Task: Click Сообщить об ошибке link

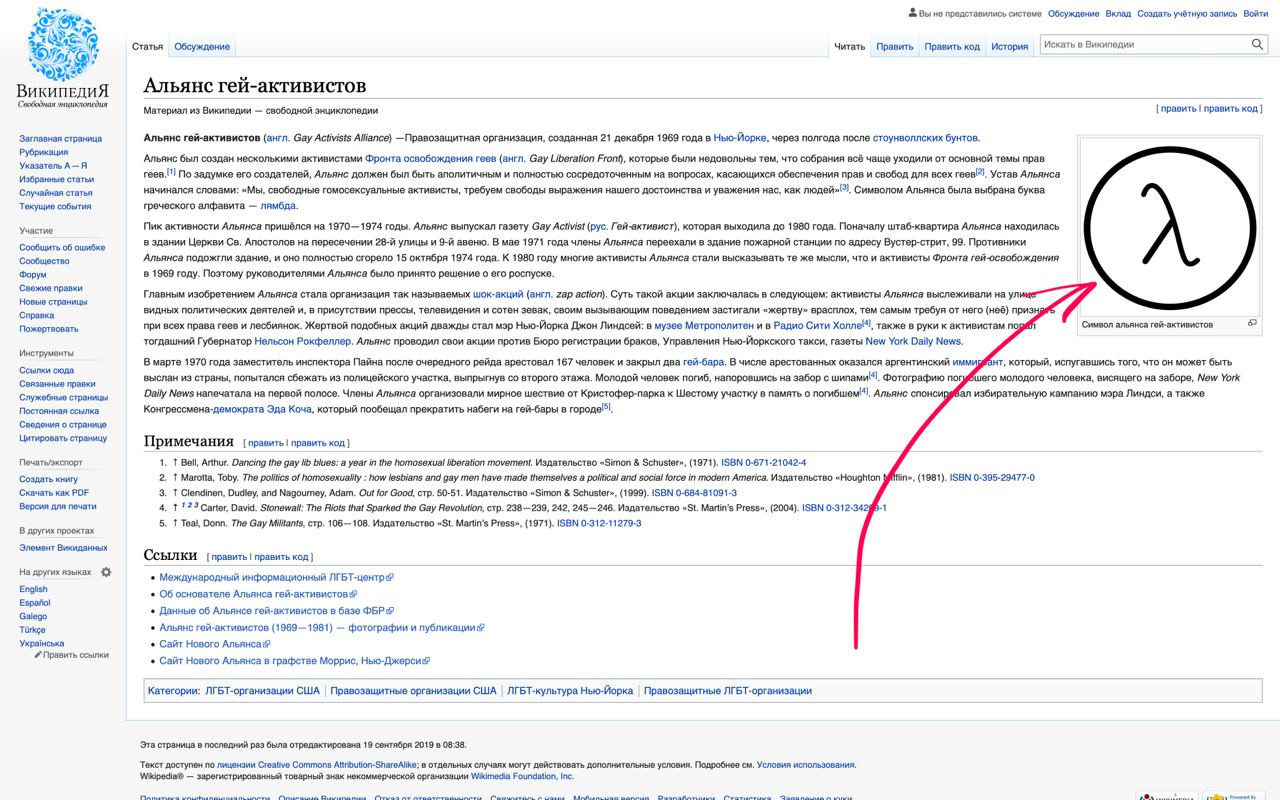Action: coord(62,247)
